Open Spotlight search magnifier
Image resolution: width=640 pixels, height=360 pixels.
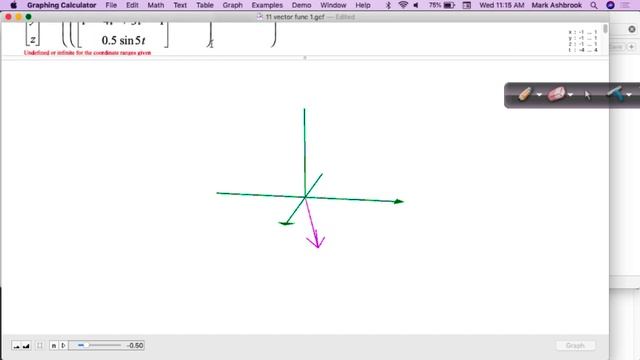[594, 5]
